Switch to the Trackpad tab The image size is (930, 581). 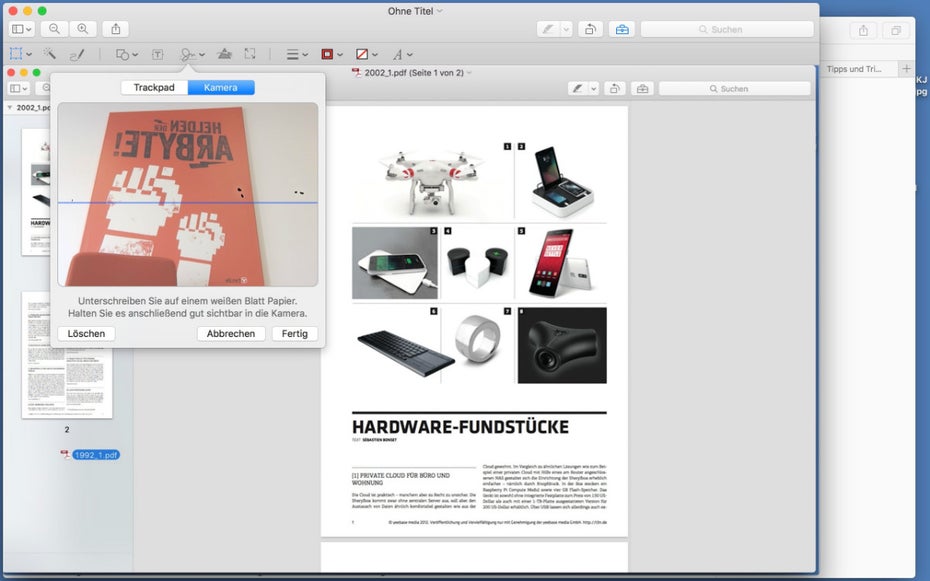pyautogui.click(x=154, y=88)
